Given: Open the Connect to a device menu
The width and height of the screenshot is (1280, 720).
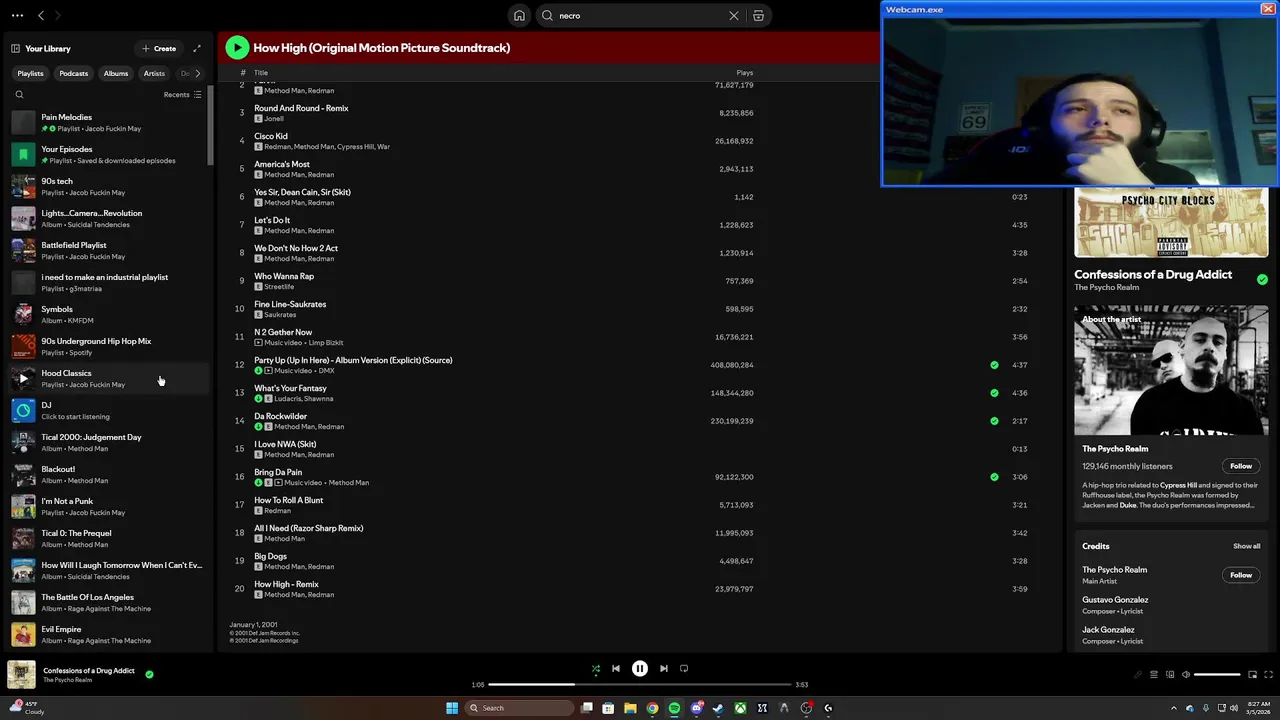Looking at the screenshot, I should tap(1170, 675).
